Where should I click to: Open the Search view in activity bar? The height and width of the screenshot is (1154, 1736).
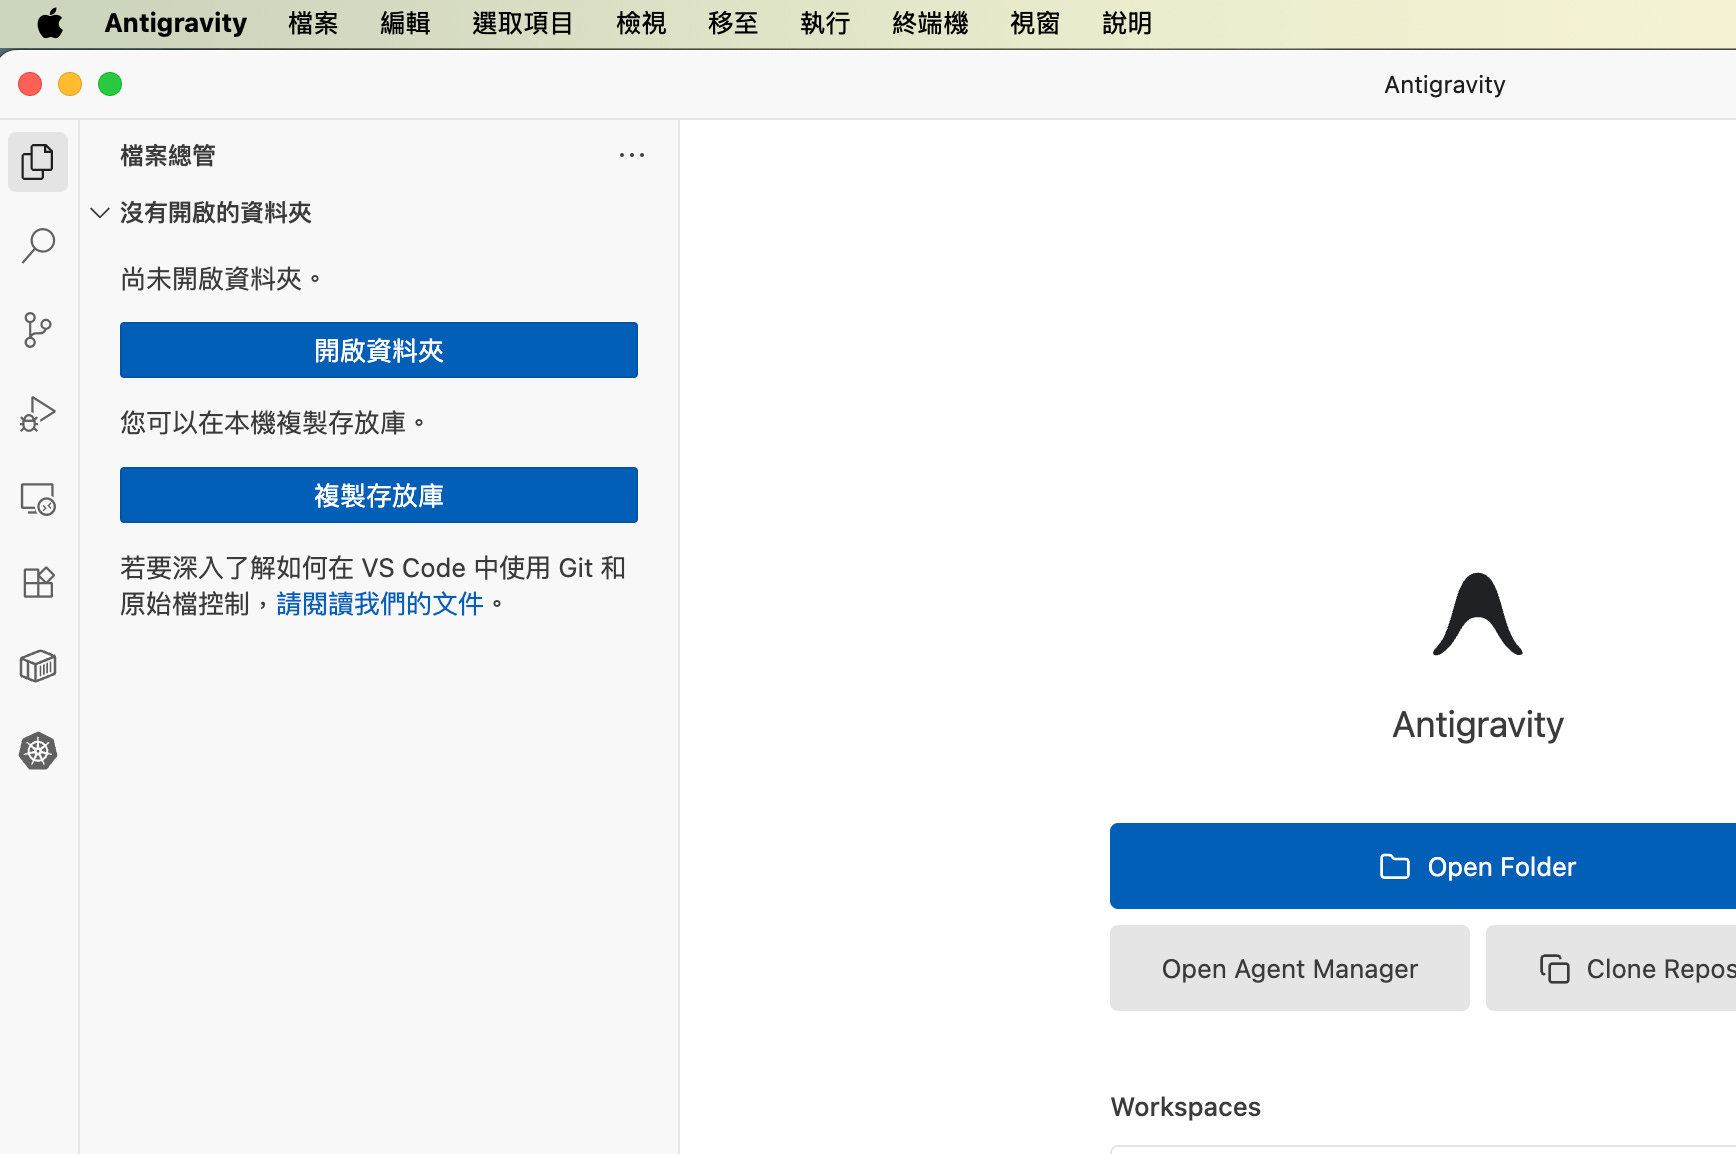point(38,246)
